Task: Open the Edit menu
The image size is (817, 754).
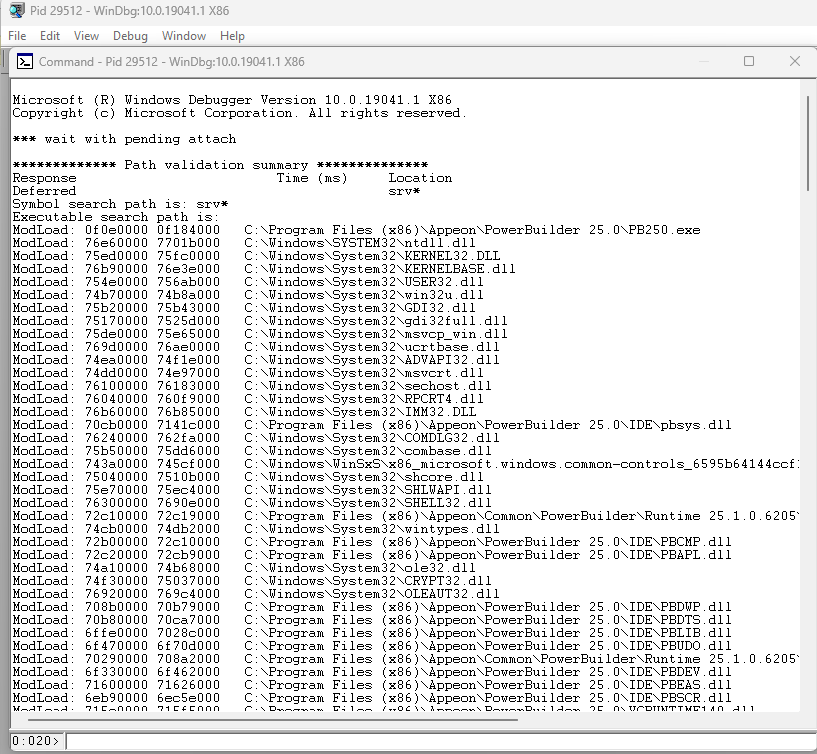Action: click(x=50, y=36)
